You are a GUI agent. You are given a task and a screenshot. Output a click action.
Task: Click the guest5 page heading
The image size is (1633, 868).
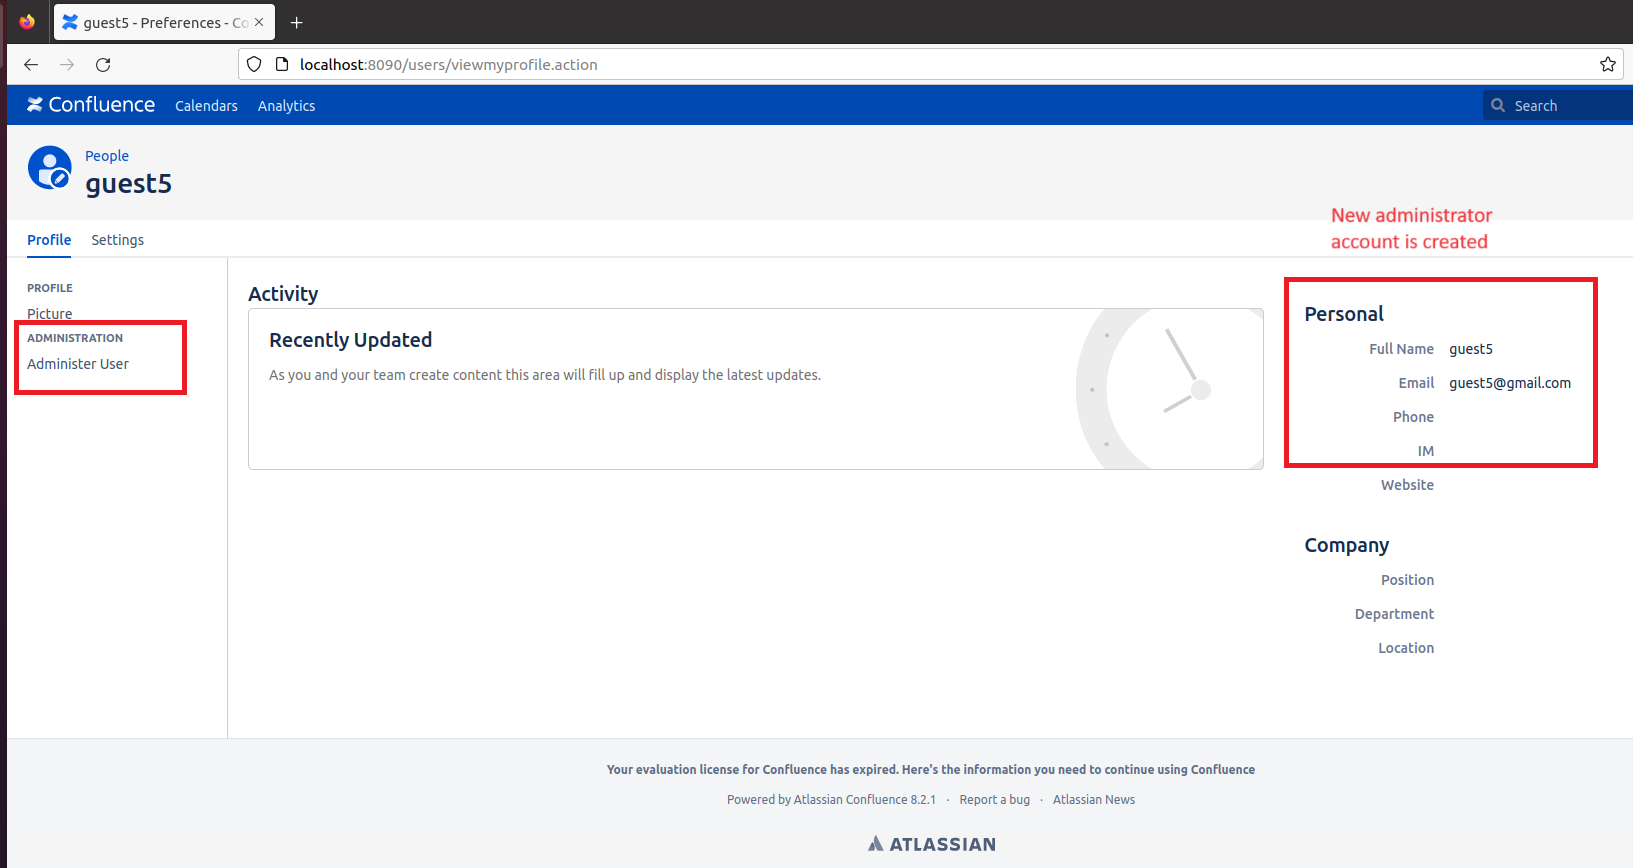pos(128,184)
